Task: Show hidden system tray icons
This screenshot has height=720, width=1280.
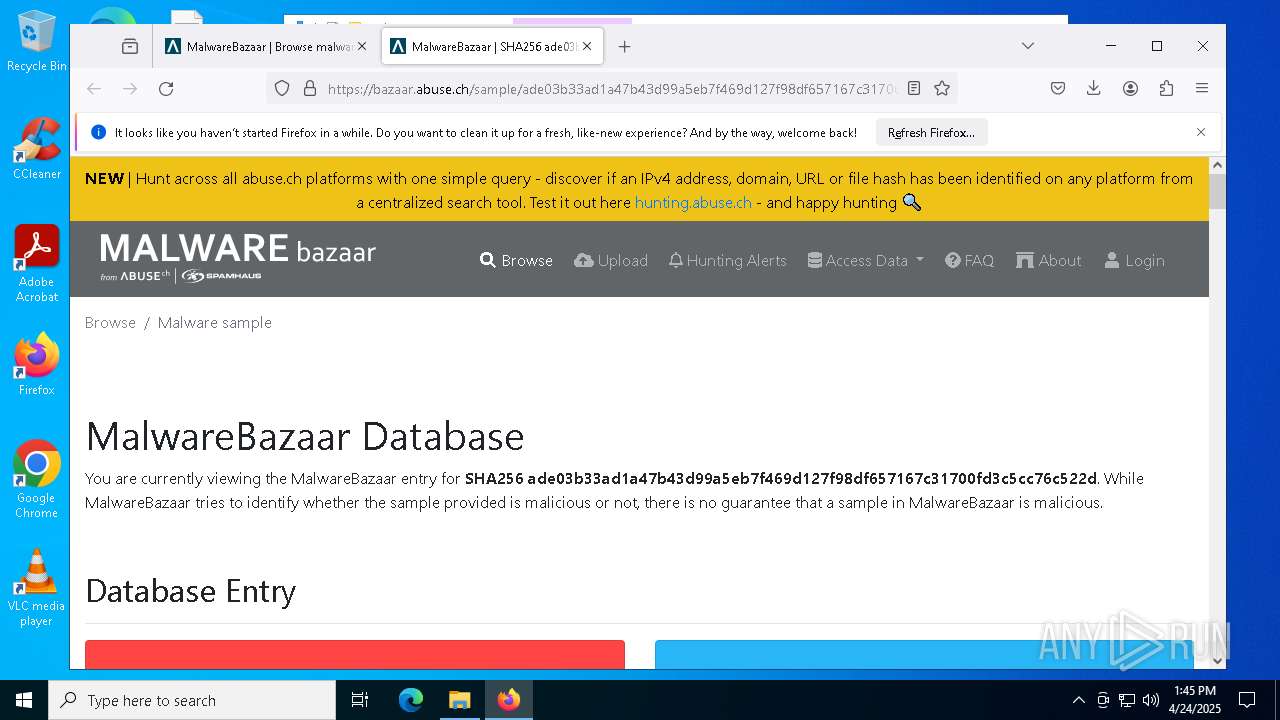Action: click(1078, 700)
